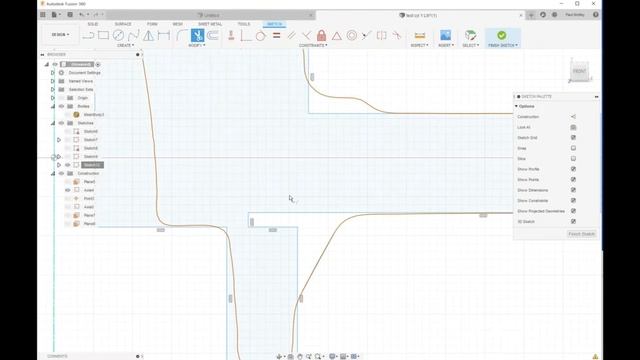This screenshot has width=640, height=360.
Task: Activate the Trim scissors tool
Action: pyautogui.click(x=198, y=36)
